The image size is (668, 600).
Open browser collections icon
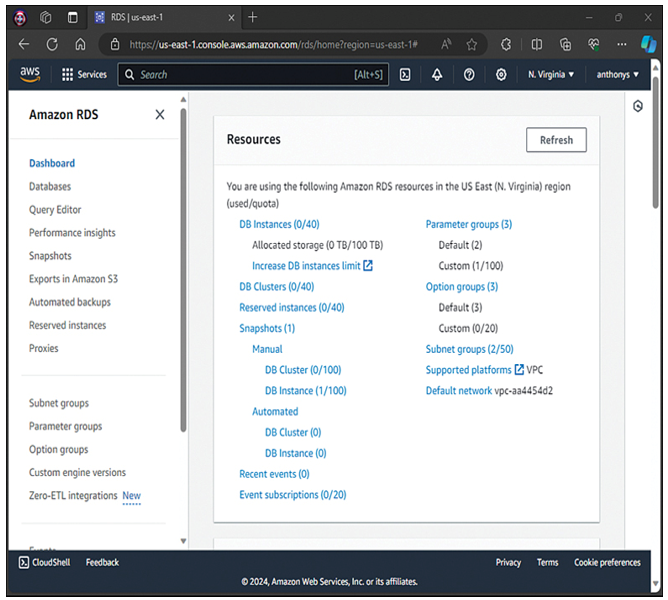[x=565, y=44]
